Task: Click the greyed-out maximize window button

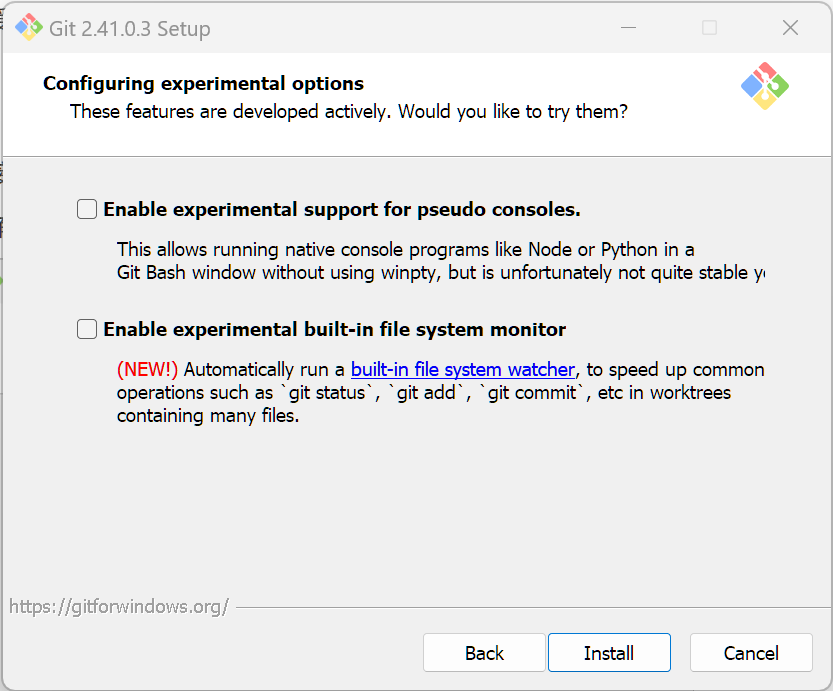Action: pos(709,28)
